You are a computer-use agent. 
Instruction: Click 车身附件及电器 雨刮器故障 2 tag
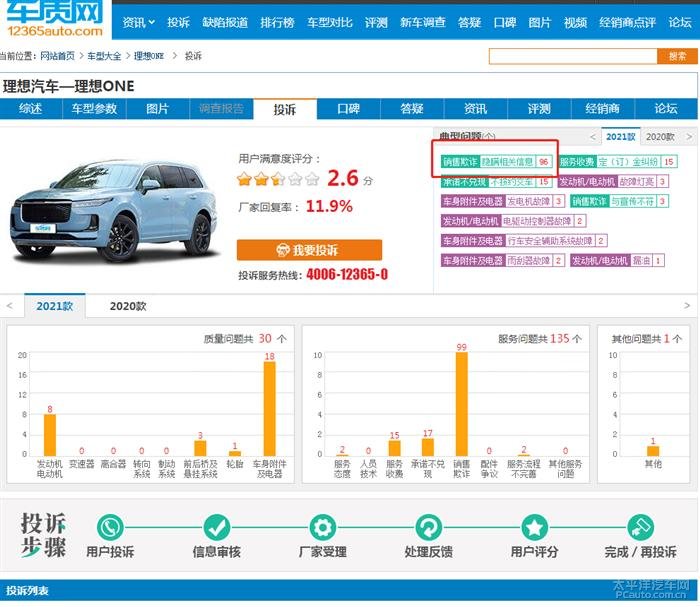502,260
